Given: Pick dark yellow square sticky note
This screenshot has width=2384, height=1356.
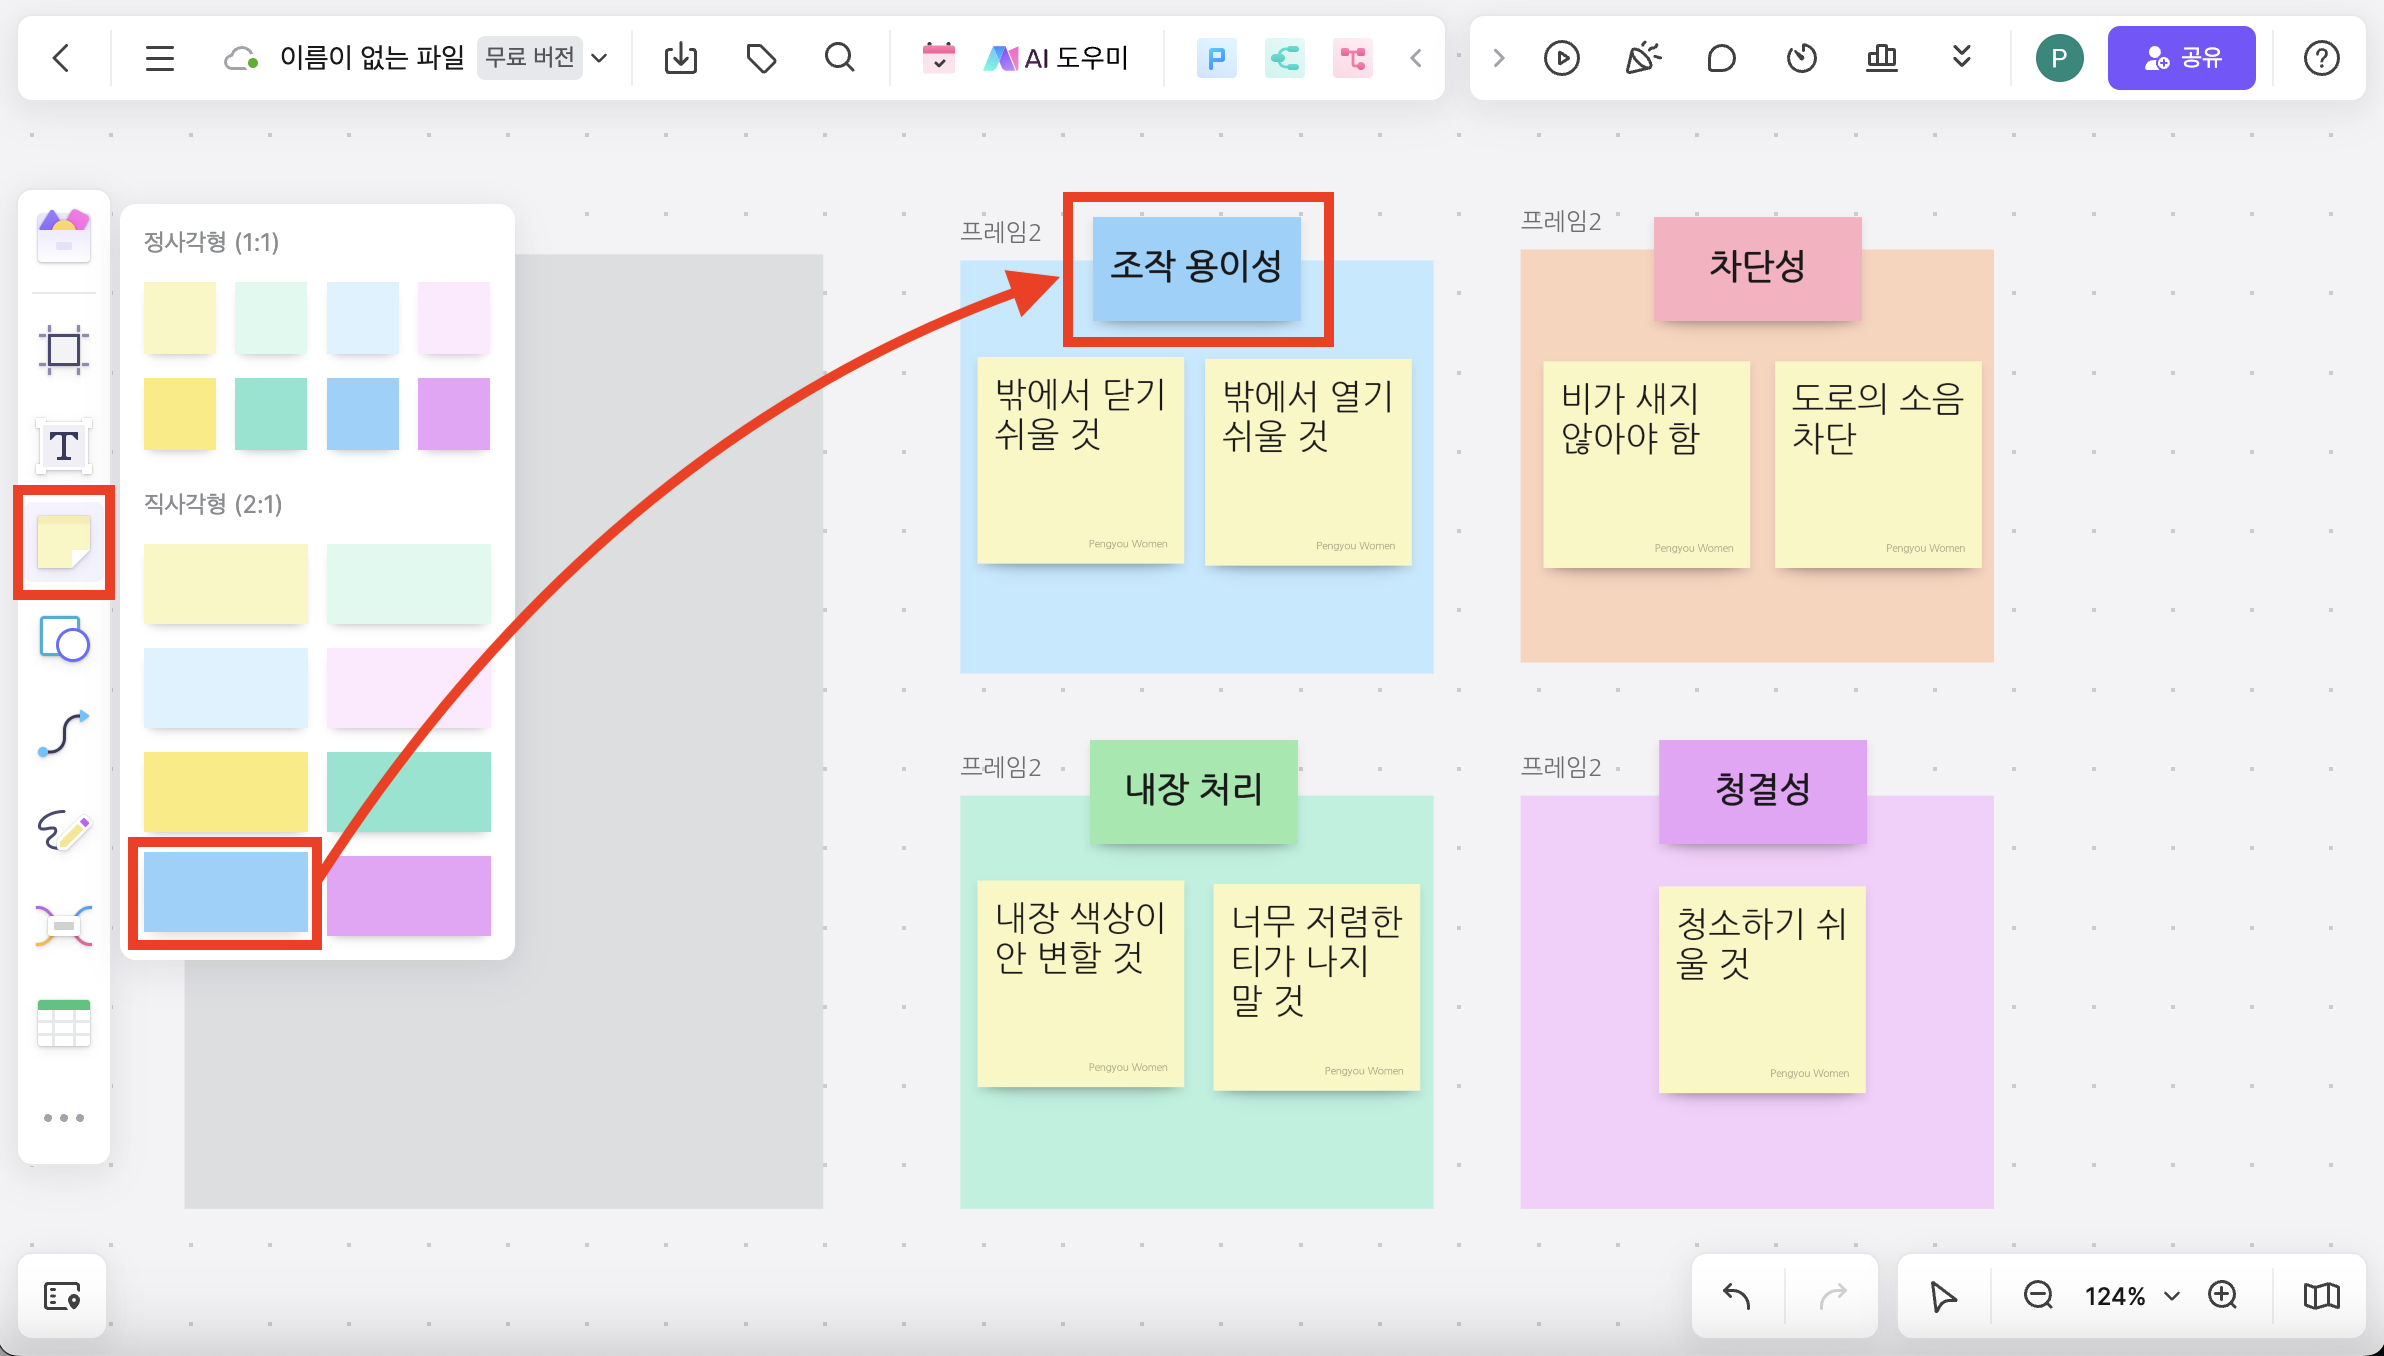Looking at the screenshot, I should pos(180,414).
